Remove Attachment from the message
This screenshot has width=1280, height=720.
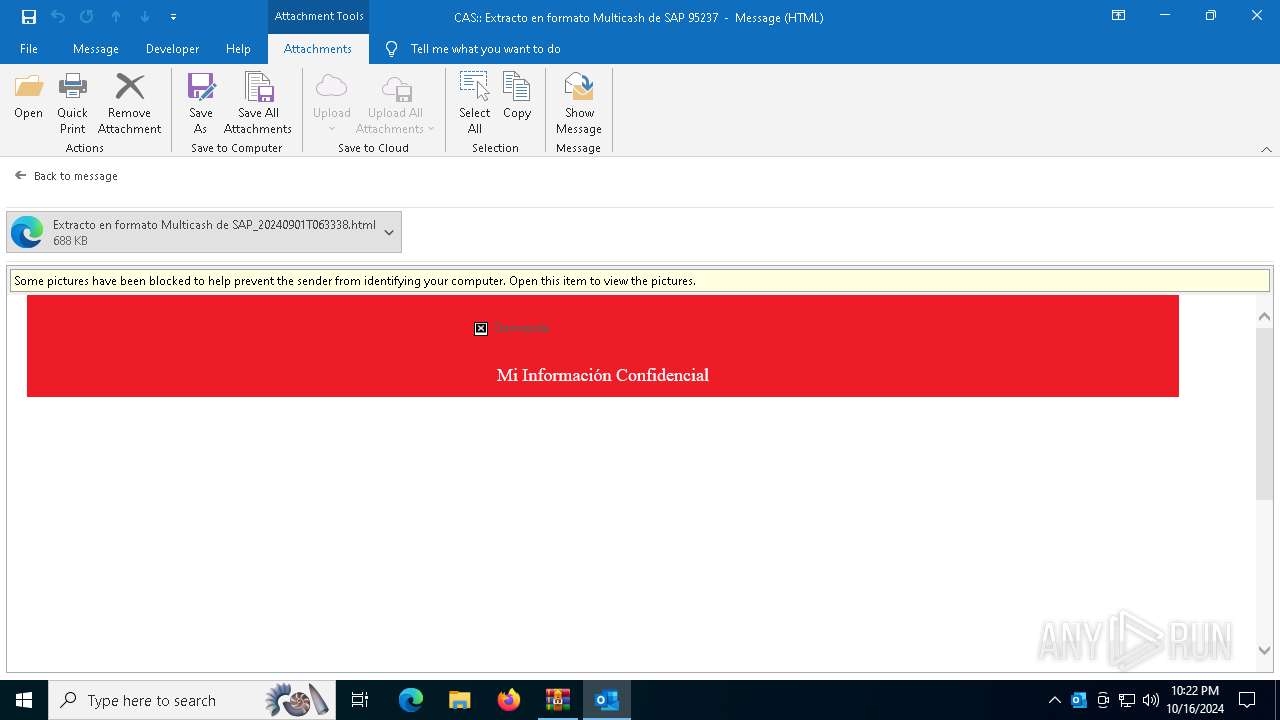tap(129, 104)
